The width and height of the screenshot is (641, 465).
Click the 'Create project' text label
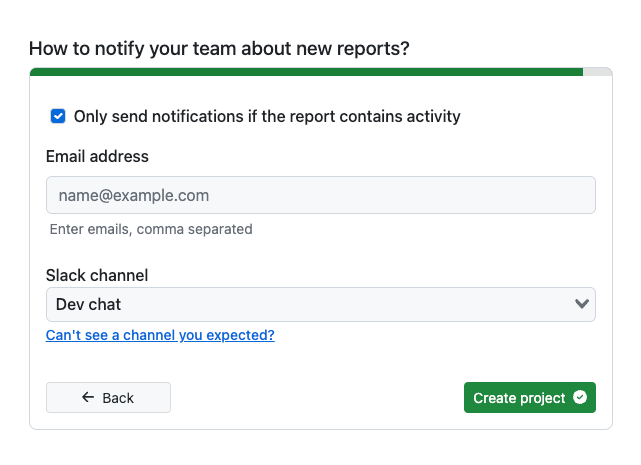tap(519, 398)
